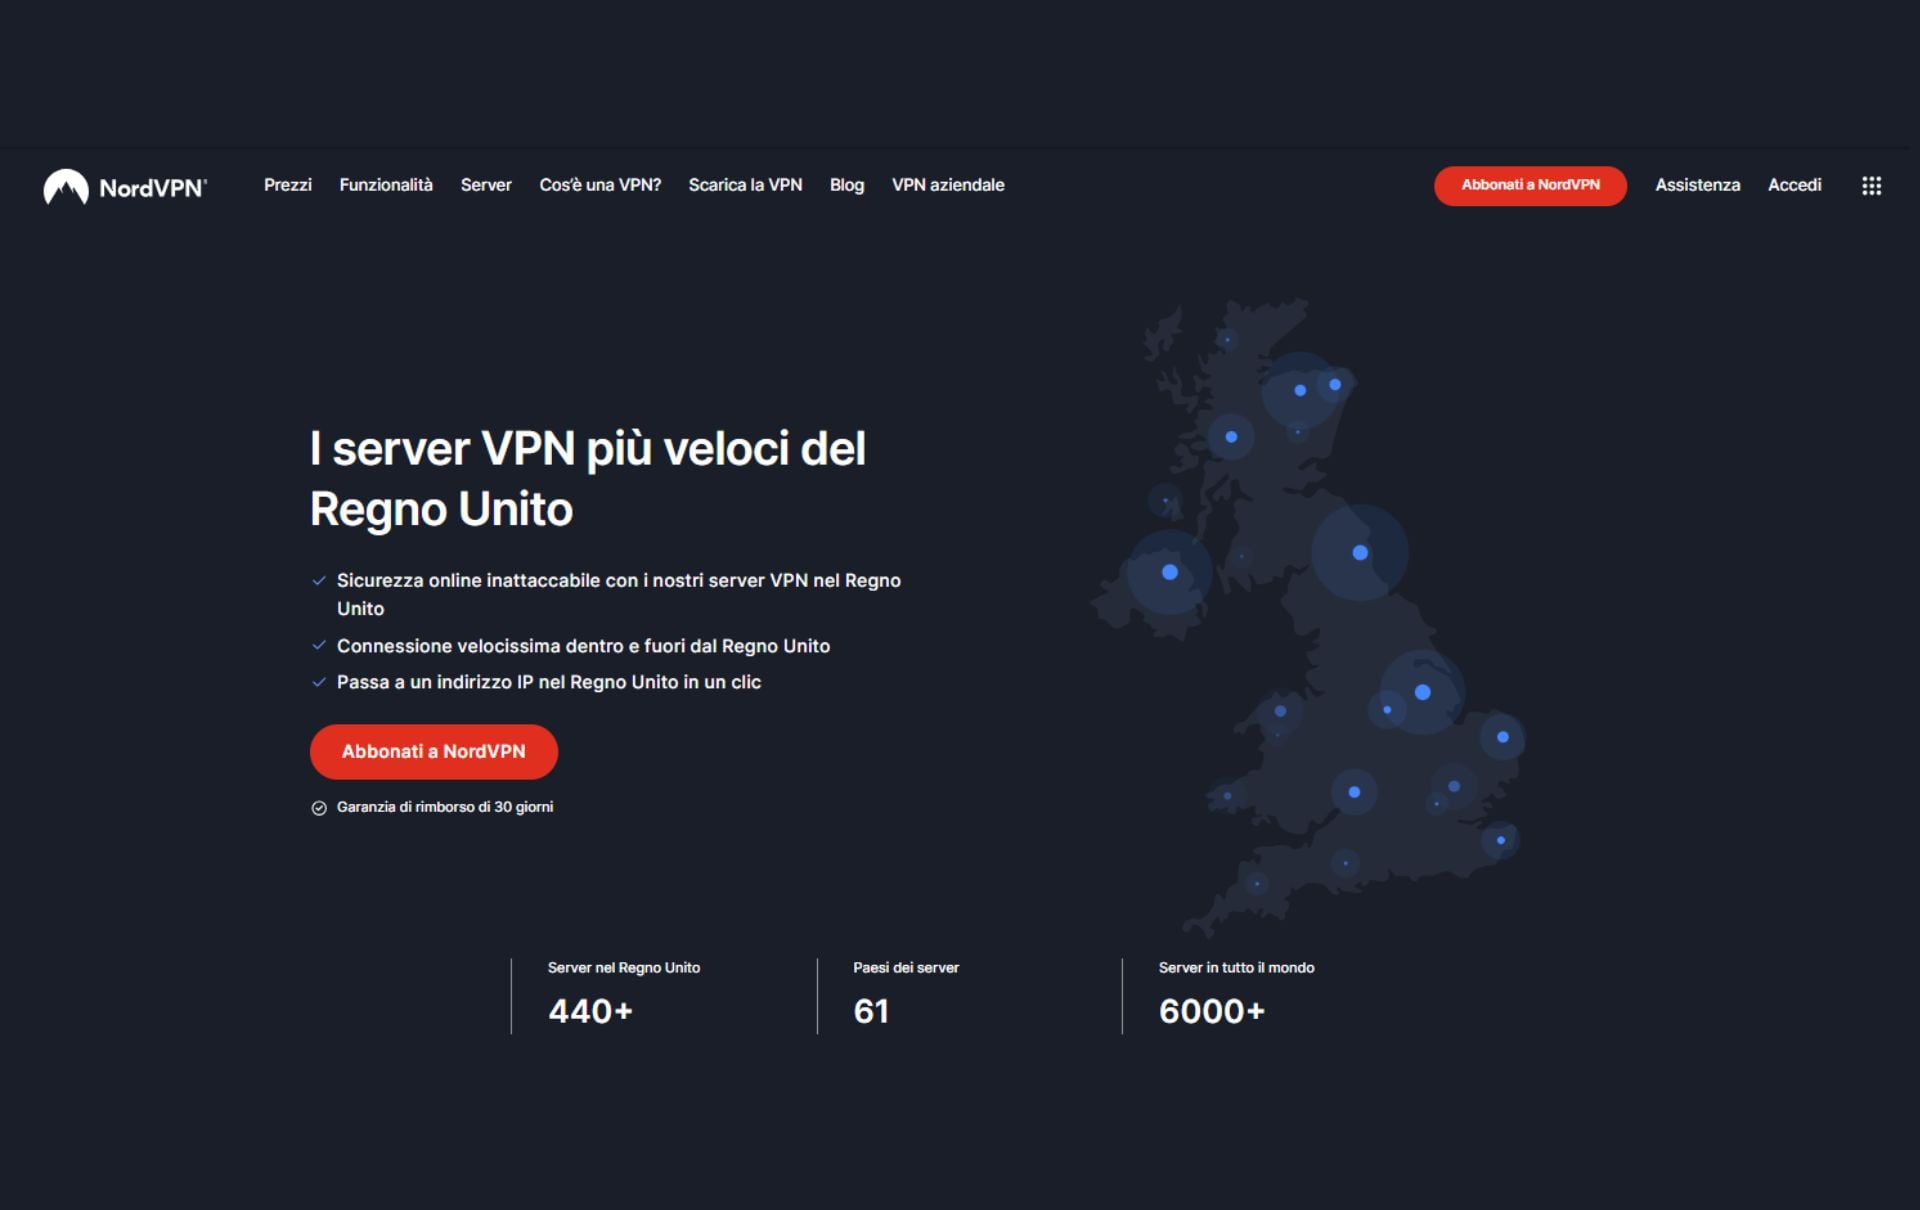Open the Blog link
The width and height of the screenshot is (1920, 1210).
pos(846,185)
